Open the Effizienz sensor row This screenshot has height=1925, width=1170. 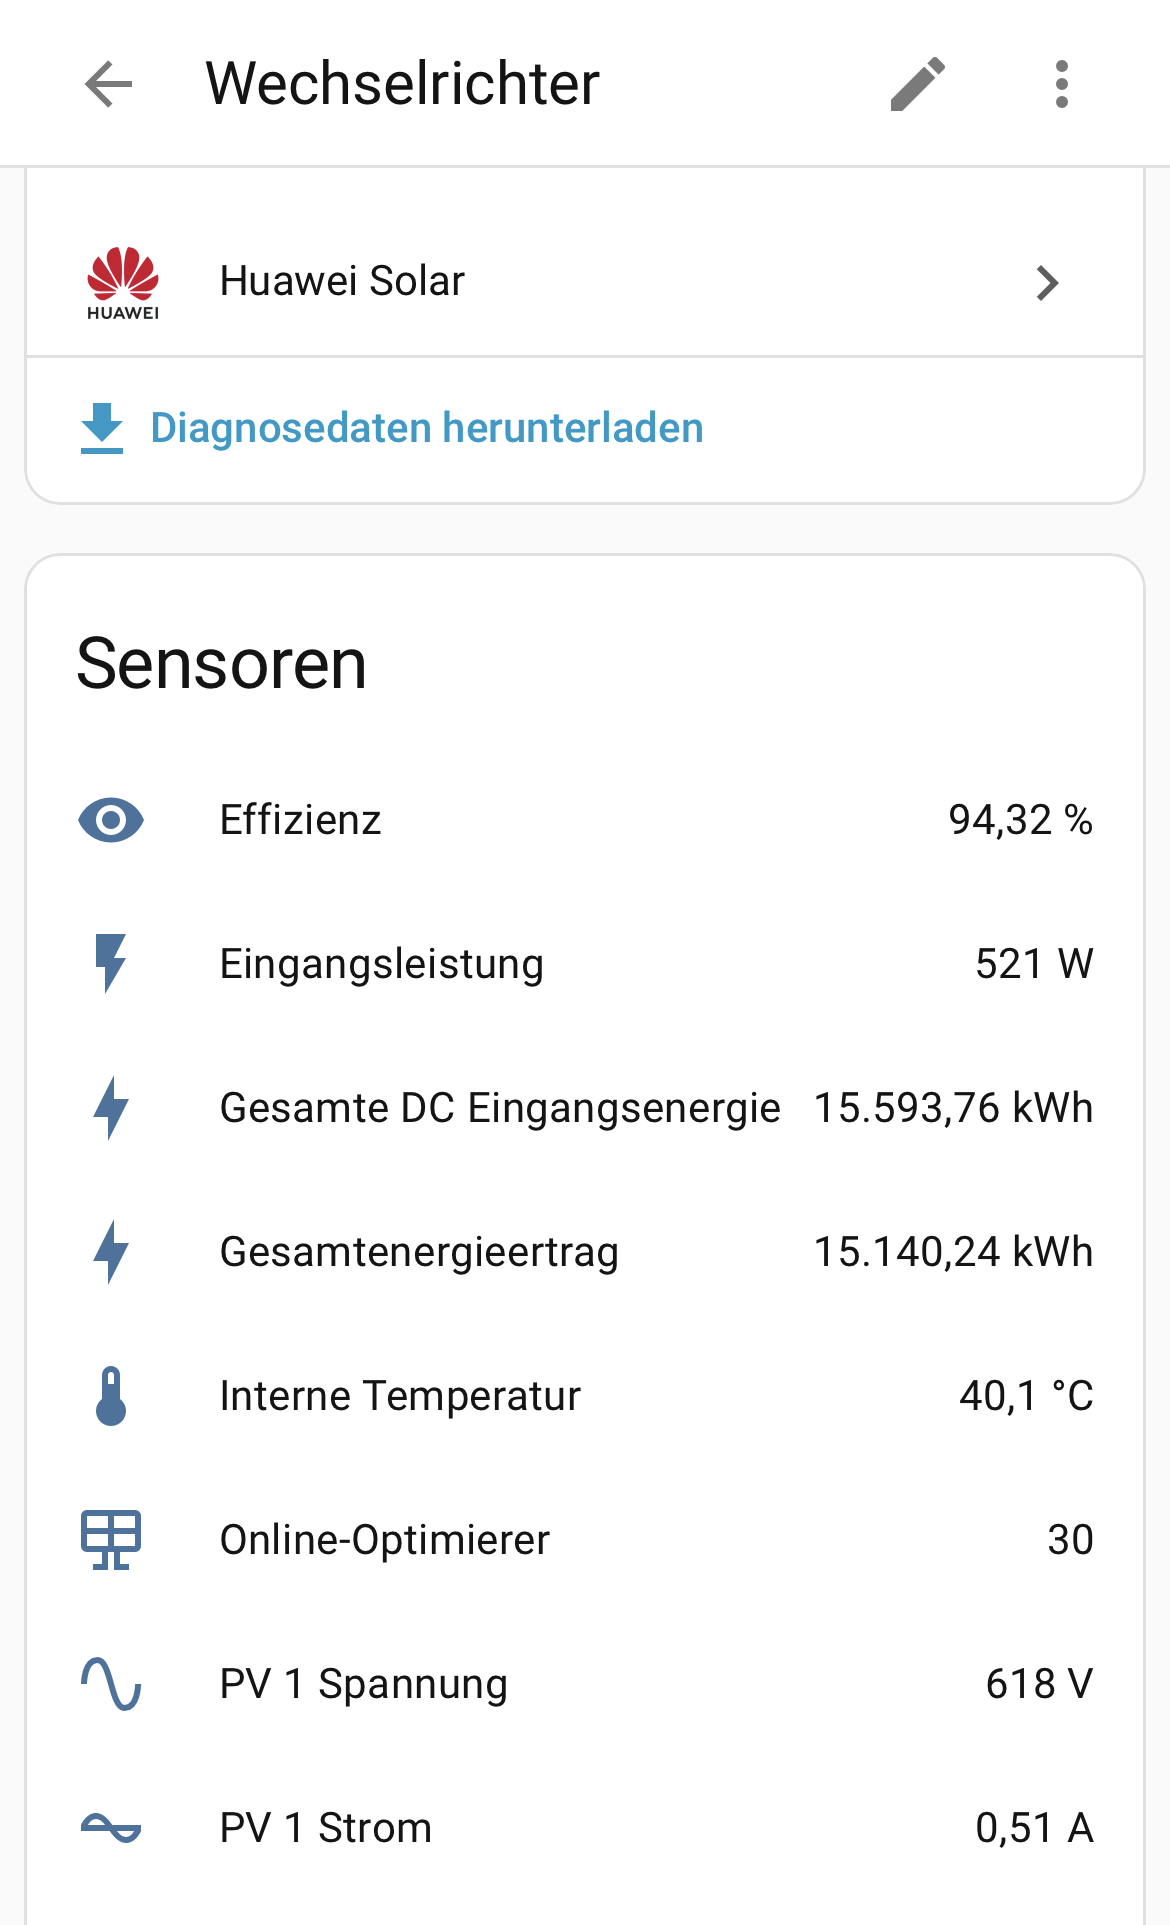[300, 821]
